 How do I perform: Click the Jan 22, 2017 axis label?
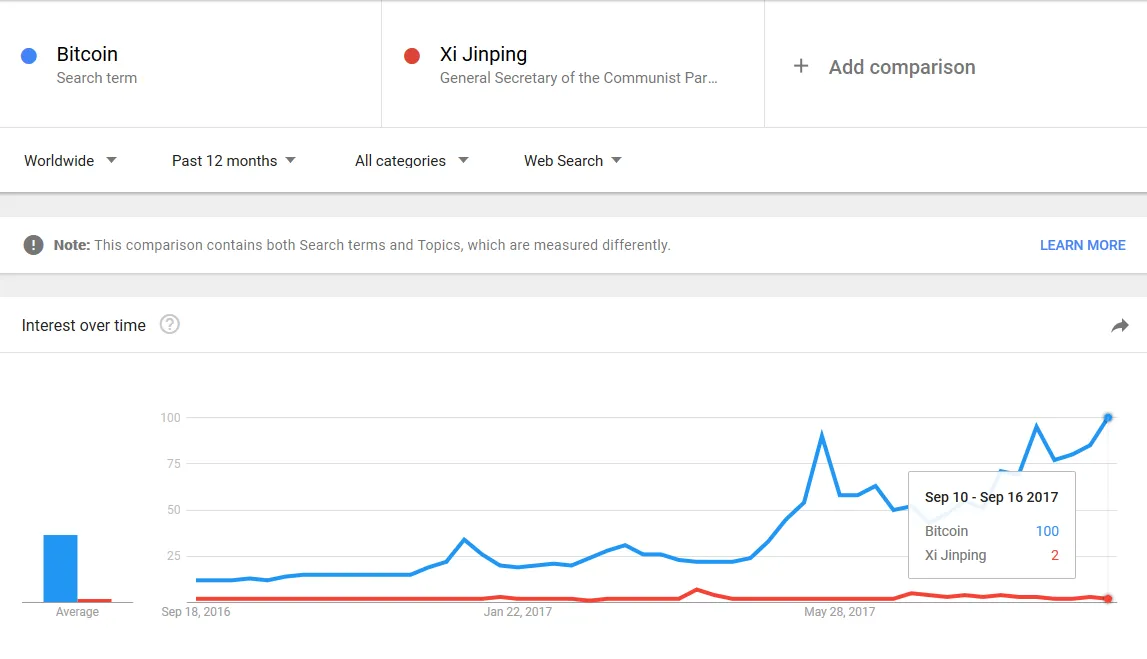(517, 612)
